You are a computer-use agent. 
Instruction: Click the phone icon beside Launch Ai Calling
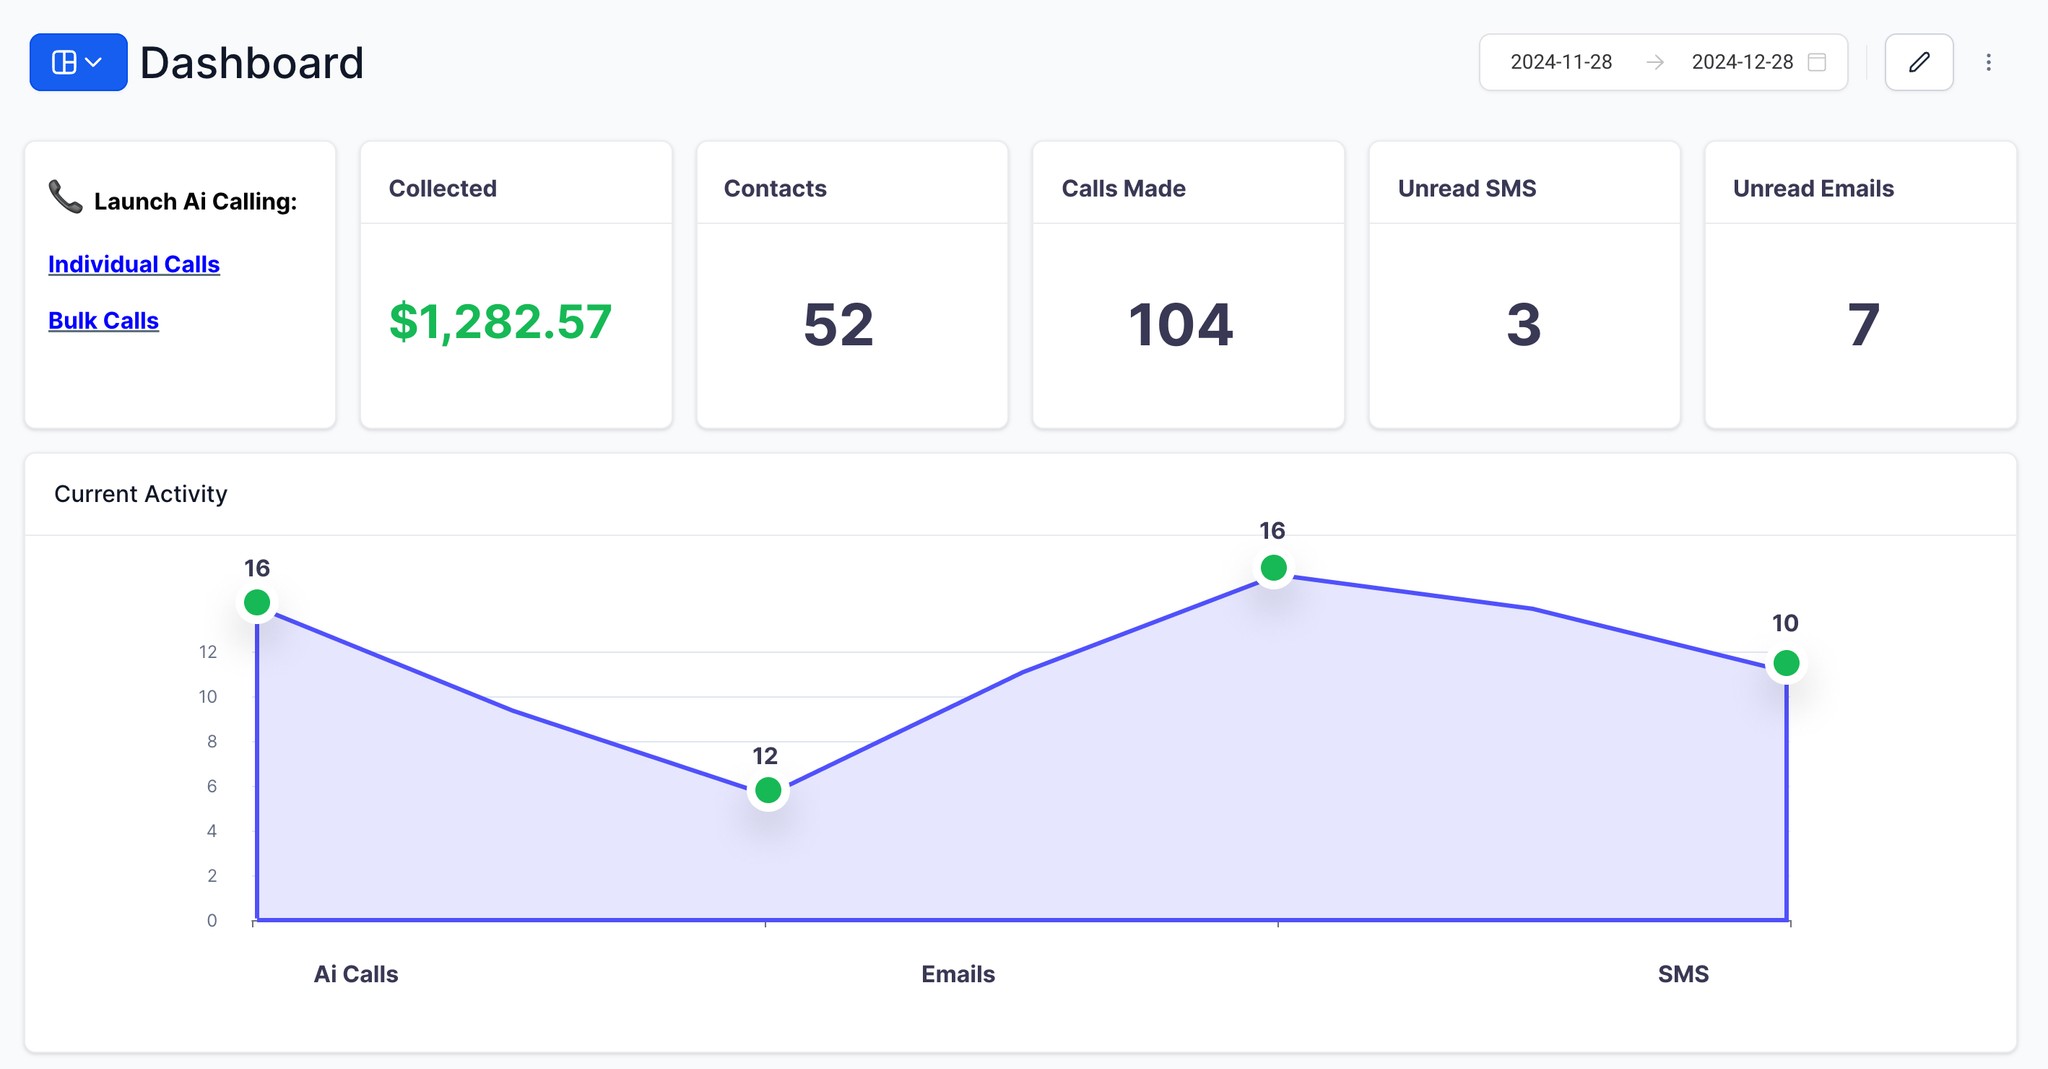(x=66, y=197)
